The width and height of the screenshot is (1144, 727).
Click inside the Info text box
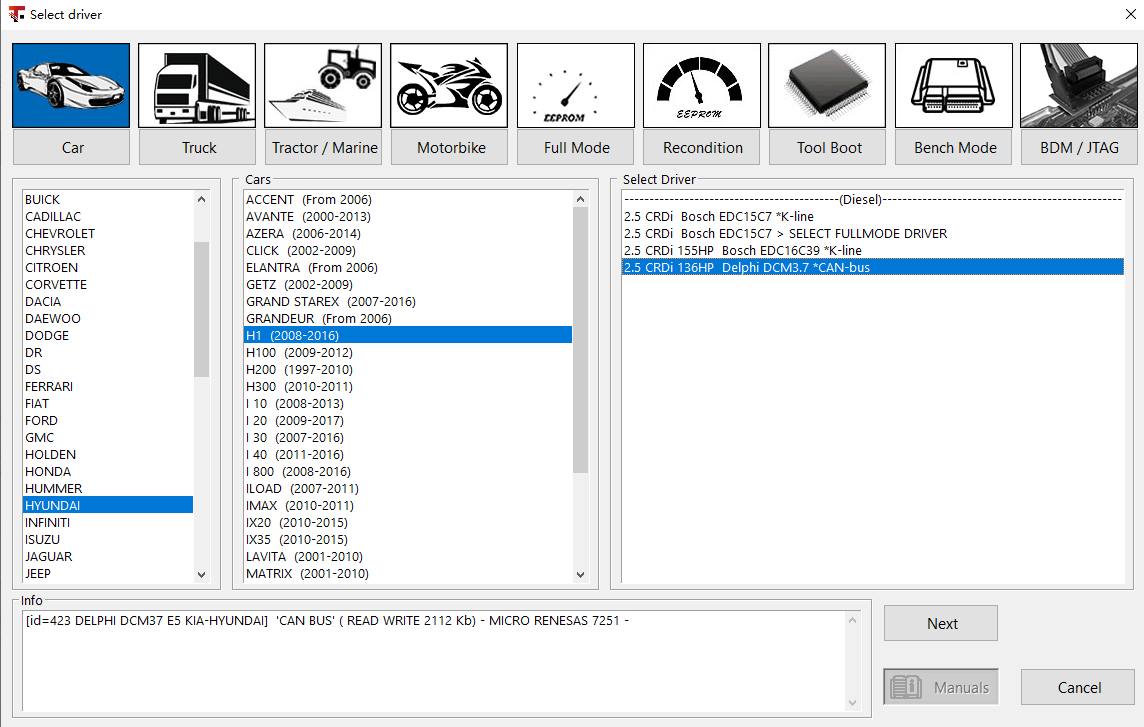(x=433, y=661)
